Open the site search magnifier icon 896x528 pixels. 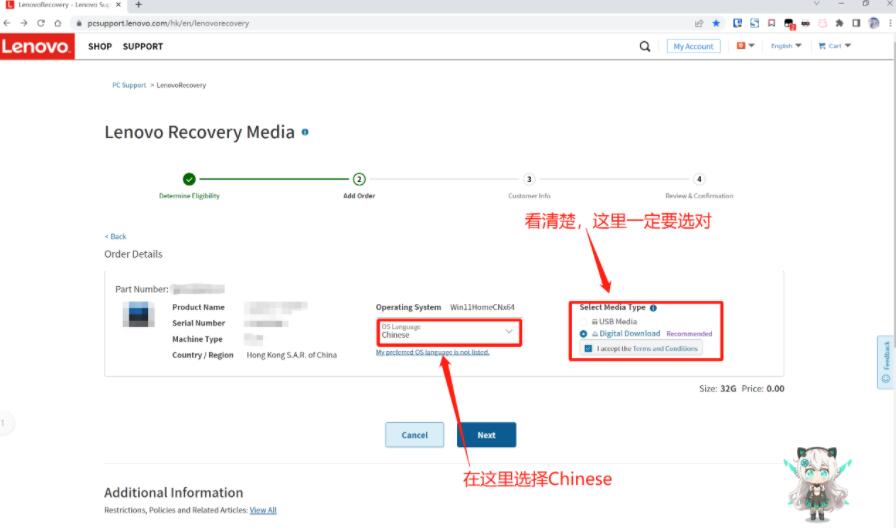point(645,46)
